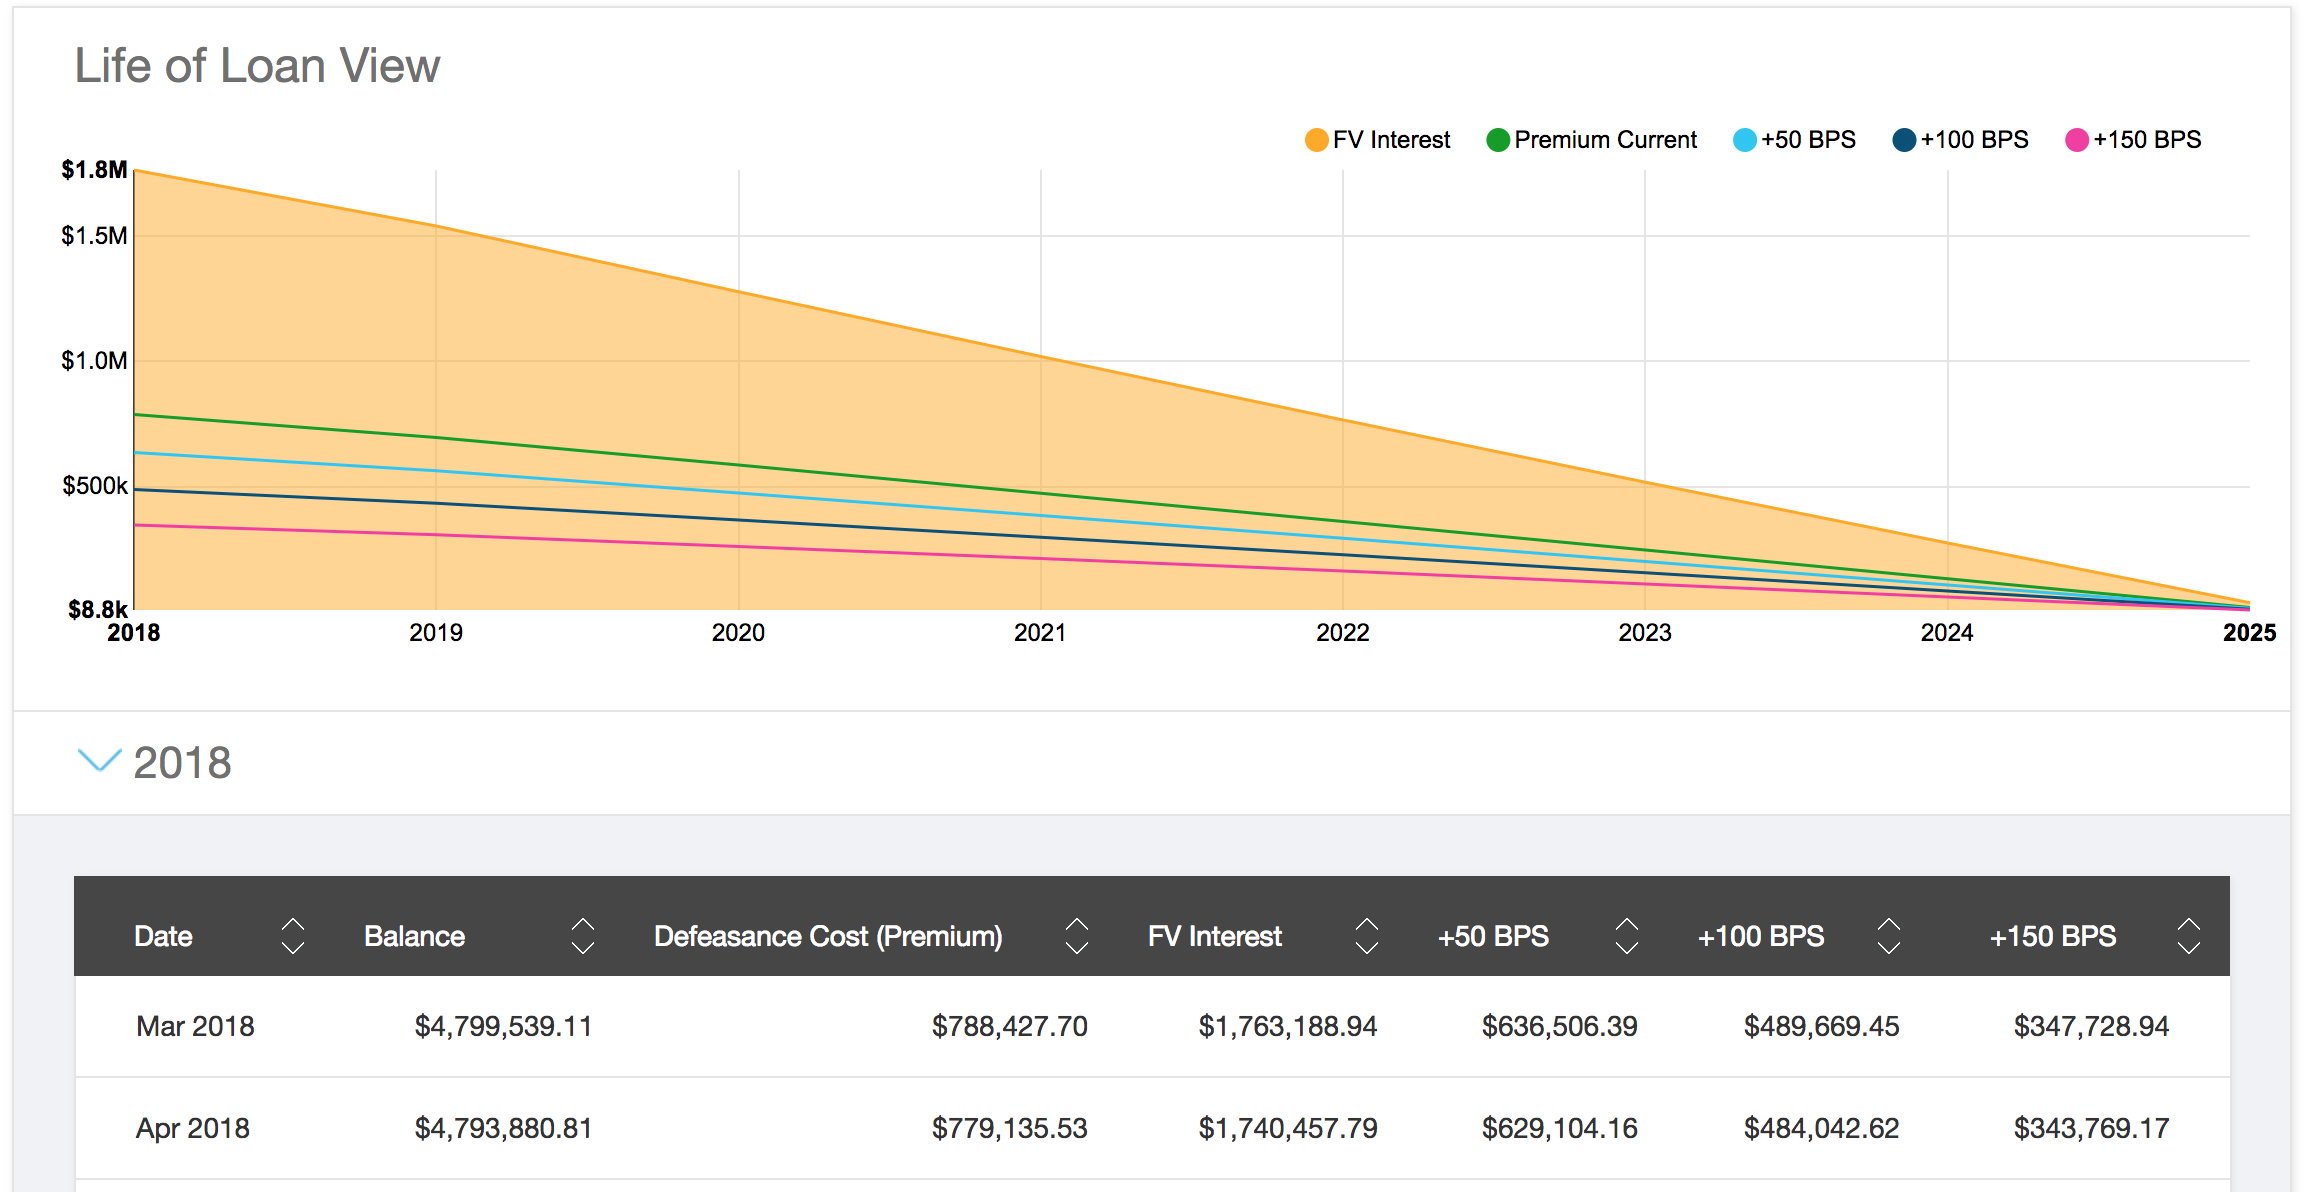
Task: Click the Balance column header label
Action: [x=414, y=936]
